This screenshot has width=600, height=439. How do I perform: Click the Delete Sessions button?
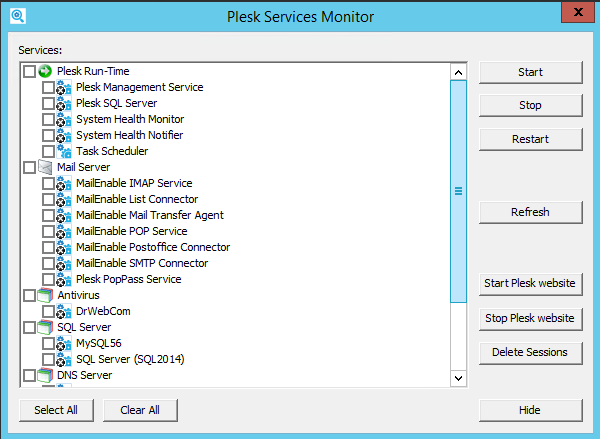(x=530, y=352)
